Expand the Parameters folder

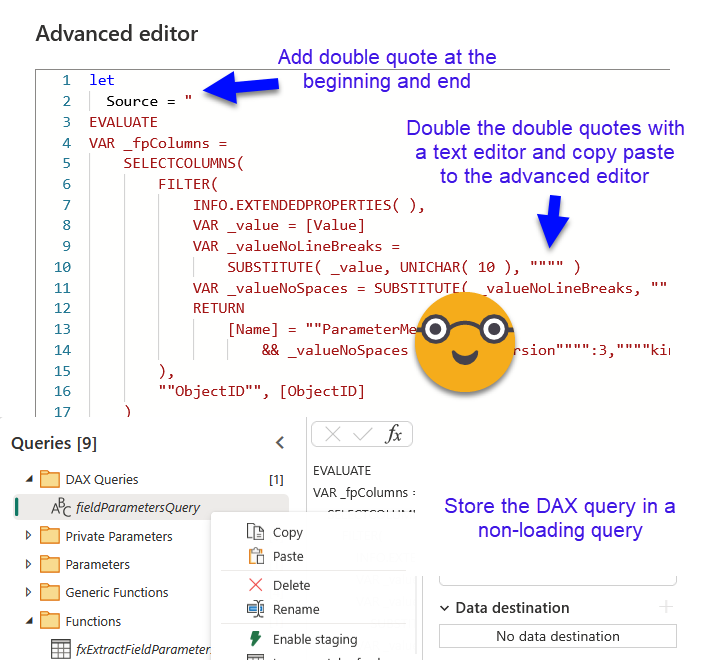pos(28,564)
